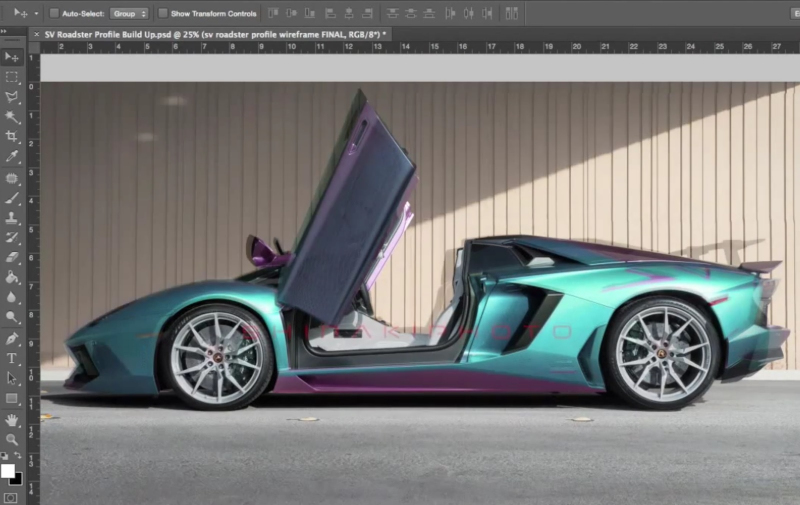Activate the Eyedropper tool
The height and width of the screenshot is (505, 800).
pos(12,157)
